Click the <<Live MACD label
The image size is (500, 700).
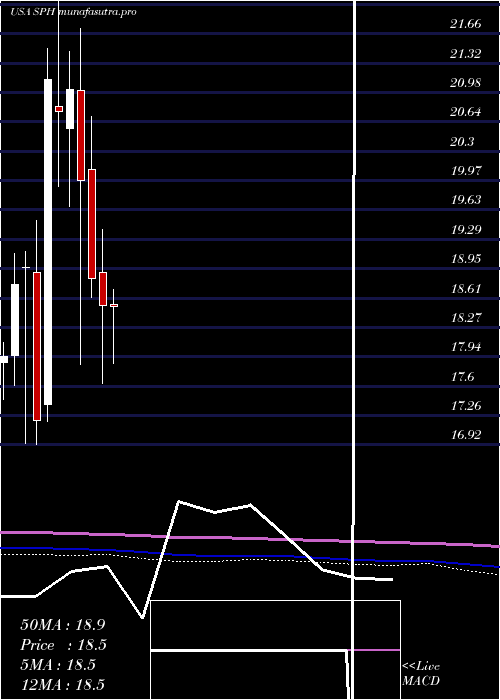(421, 673)
